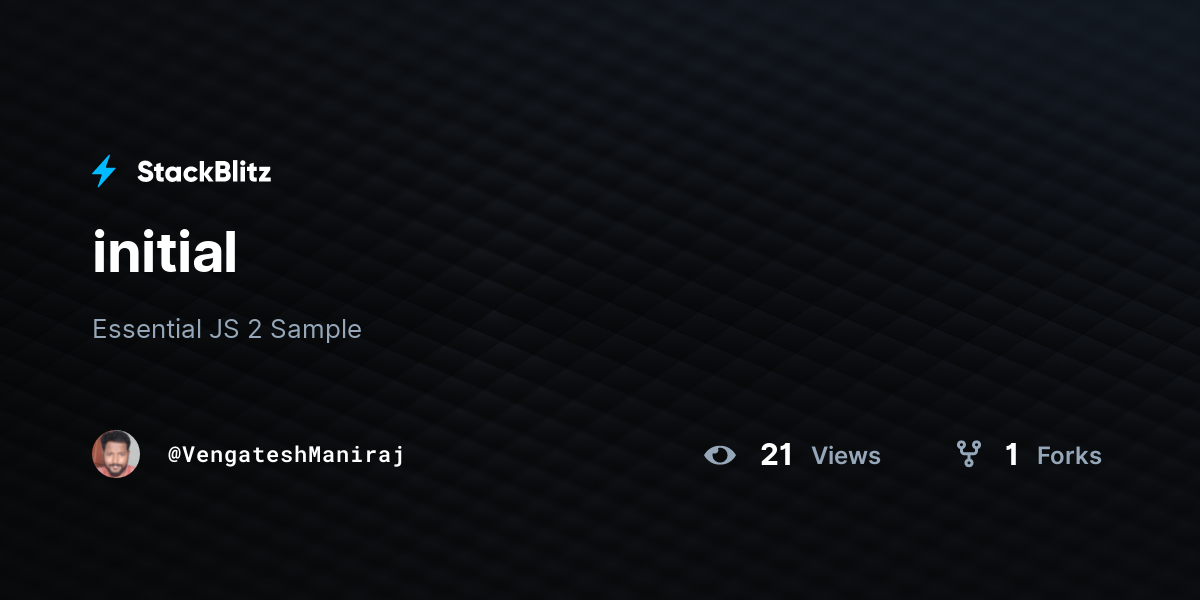
Task: Click the word "Essential" in the description
Action: 145,329
